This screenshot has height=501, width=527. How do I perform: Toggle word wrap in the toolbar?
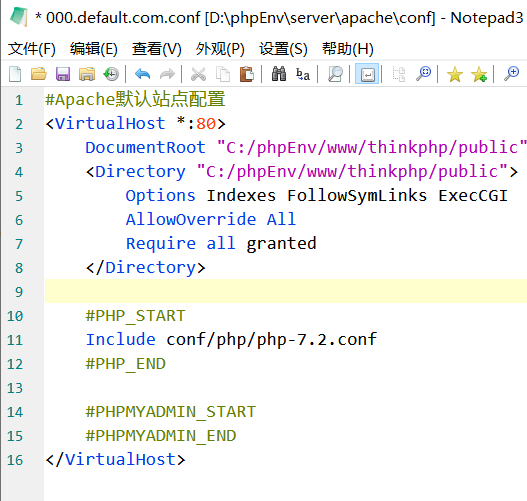(367, 74)
